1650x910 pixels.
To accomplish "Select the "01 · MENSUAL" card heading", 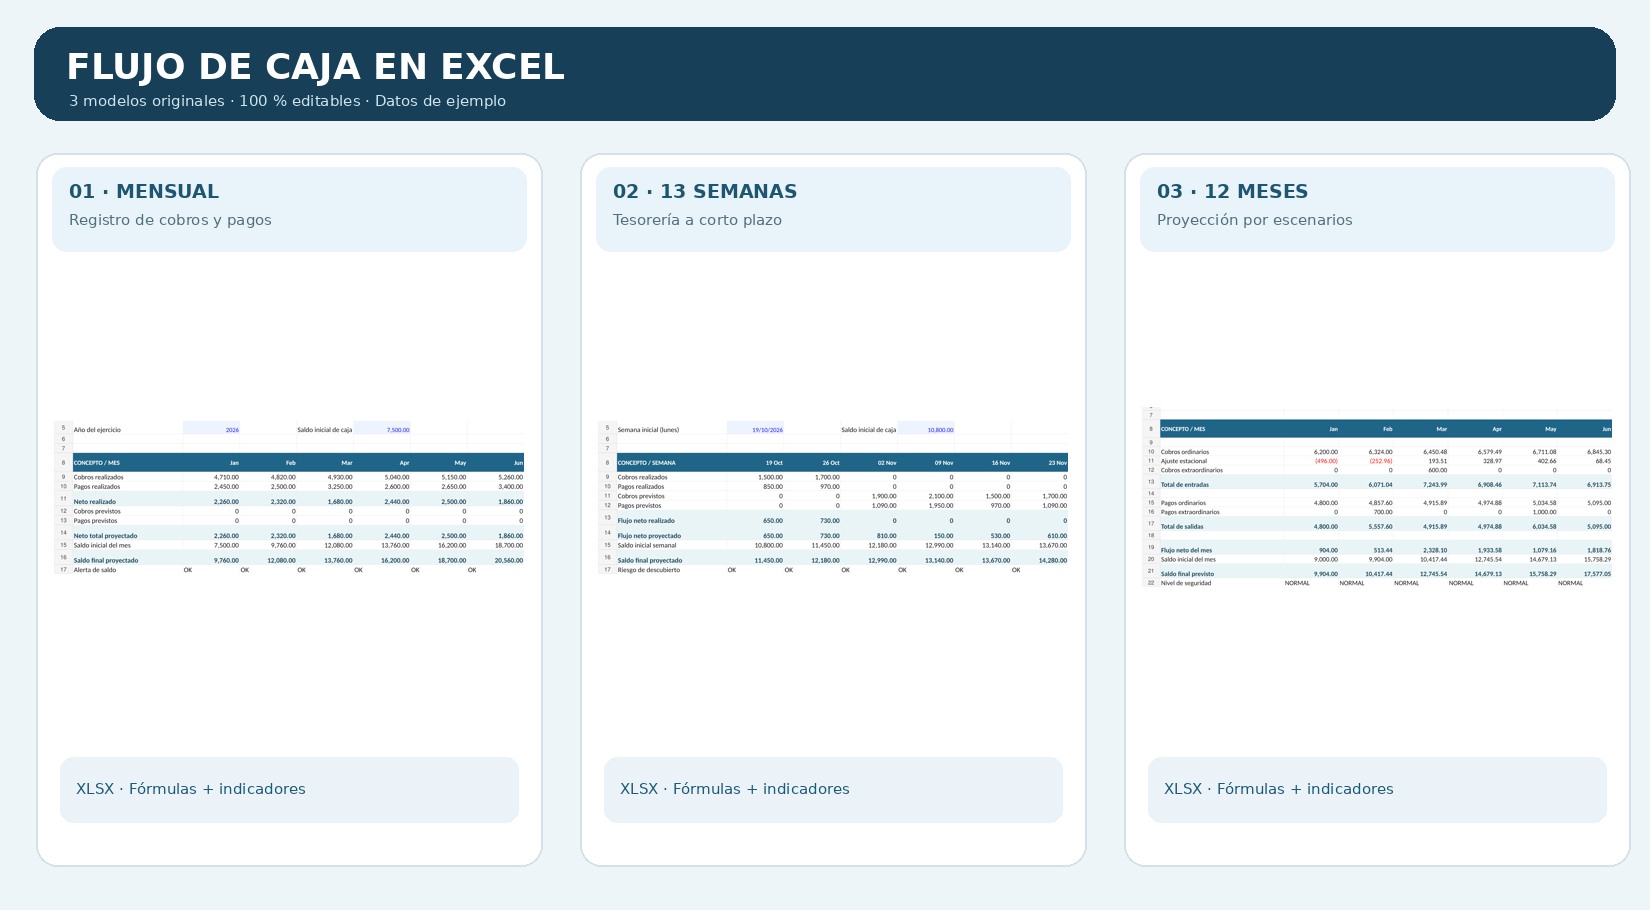I will click(144, 191).
